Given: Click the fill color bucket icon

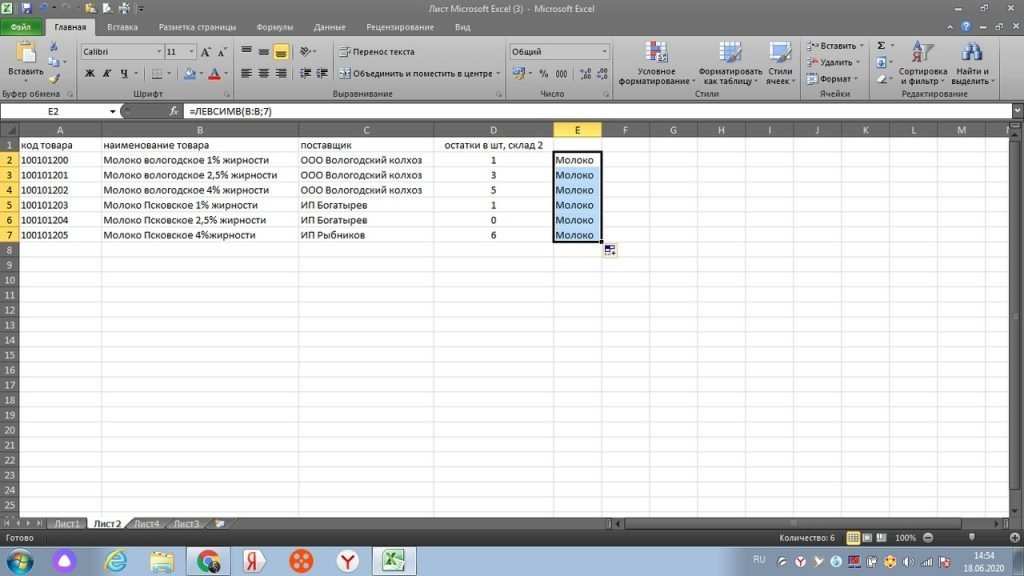Looking at the screenshot, I should [189, 74].
